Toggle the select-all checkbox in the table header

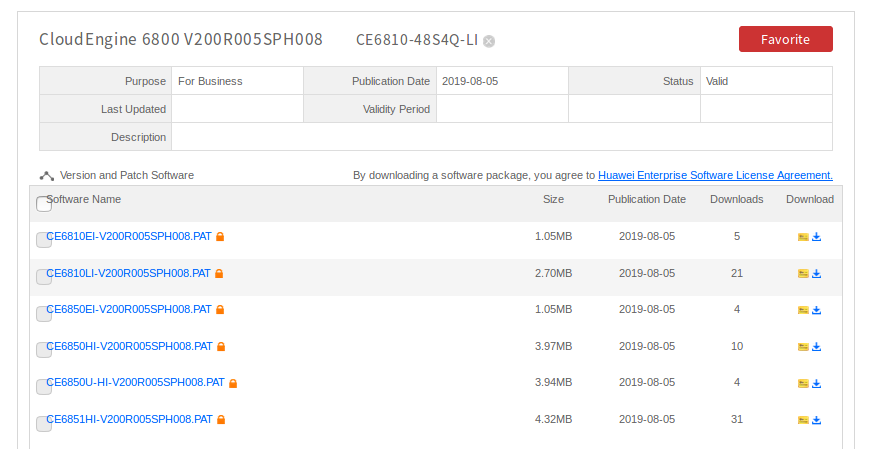(x=44, y=204)
